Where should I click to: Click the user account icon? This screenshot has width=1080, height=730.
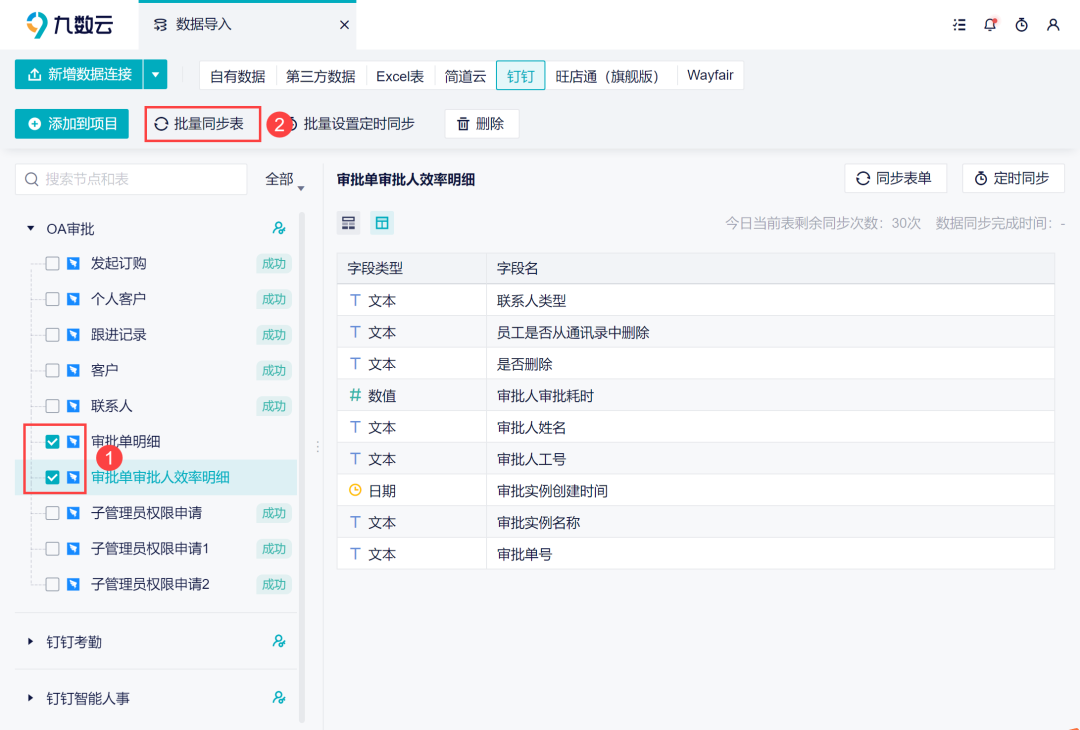(1053, 25)
